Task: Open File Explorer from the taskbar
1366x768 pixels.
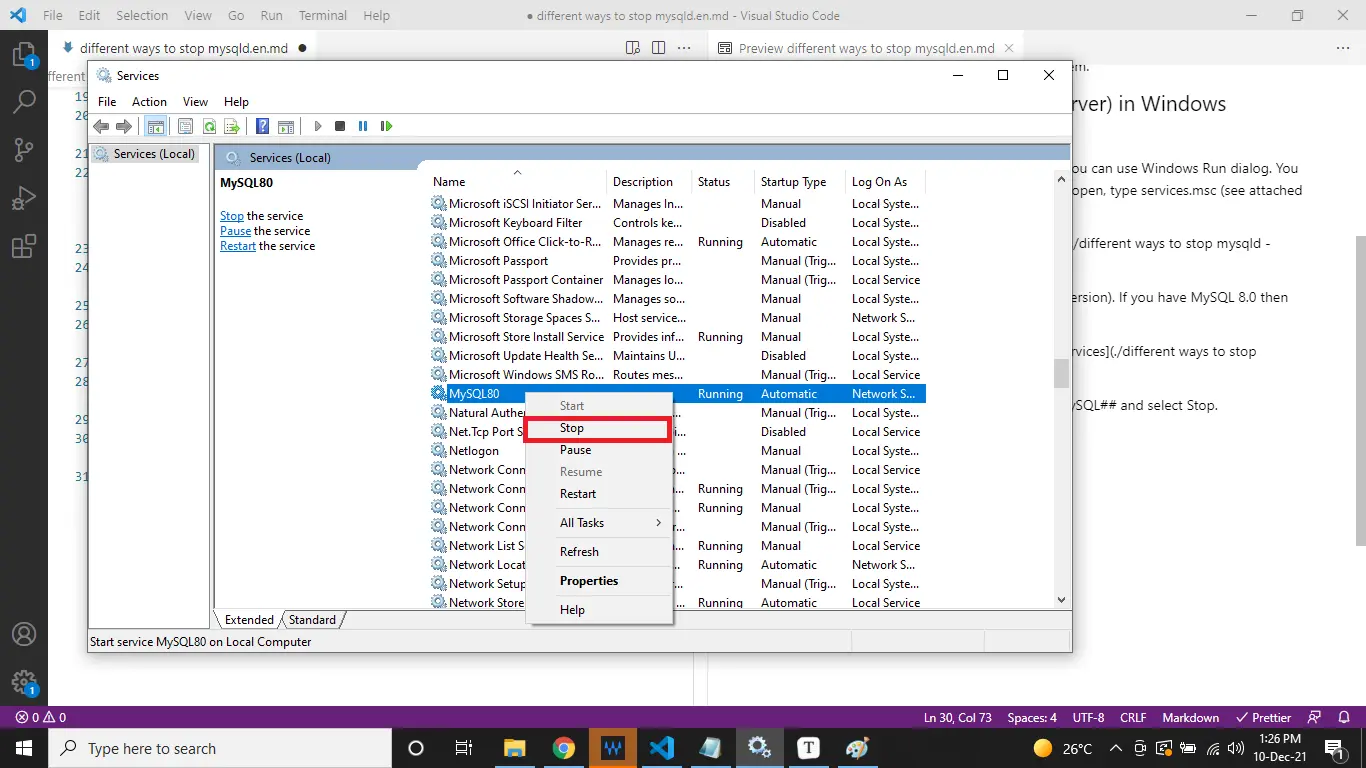Action: point(515,748)
